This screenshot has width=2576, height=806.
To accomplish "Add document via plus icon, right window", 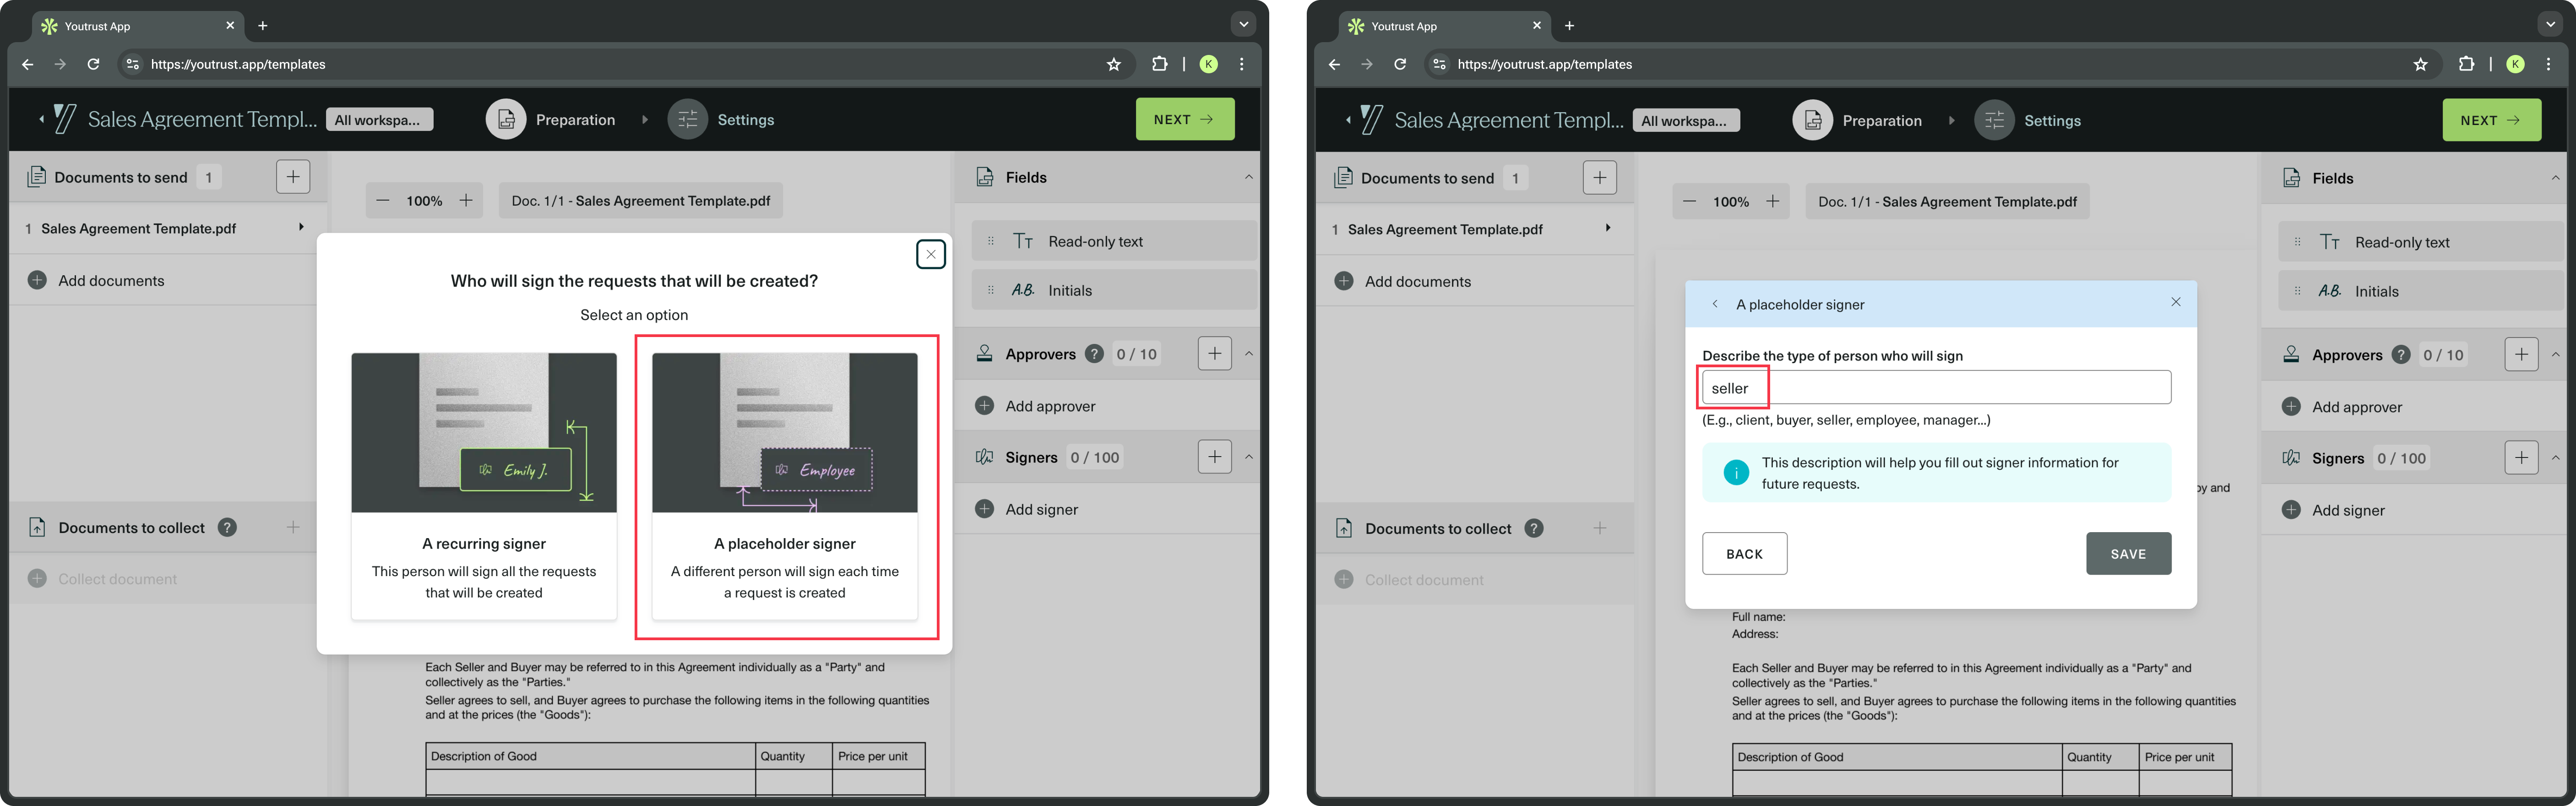I will (1599, 178).
